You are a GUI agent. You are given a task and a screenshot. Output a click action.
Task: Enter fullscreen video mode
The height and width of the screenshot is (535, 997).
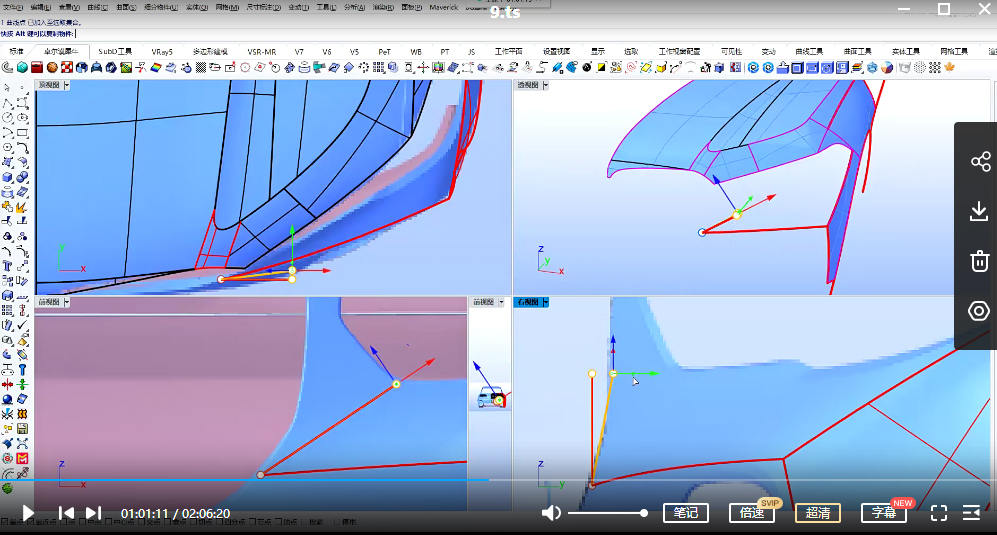pos(938,513)
